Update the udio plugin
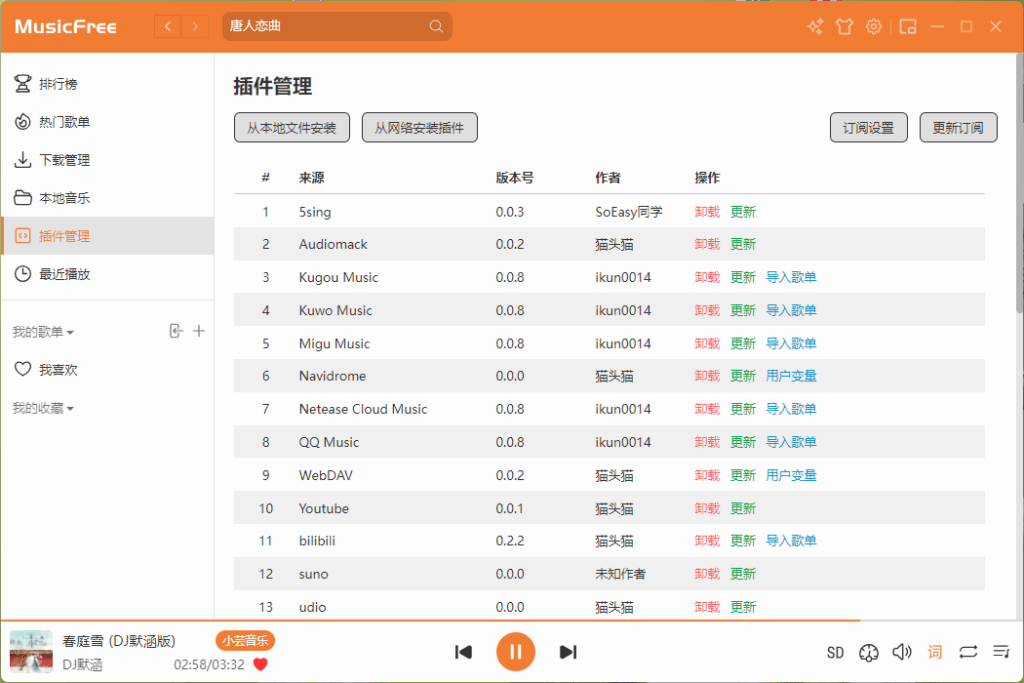Screen dimensions: 1024x683 (x=743, y=607)
